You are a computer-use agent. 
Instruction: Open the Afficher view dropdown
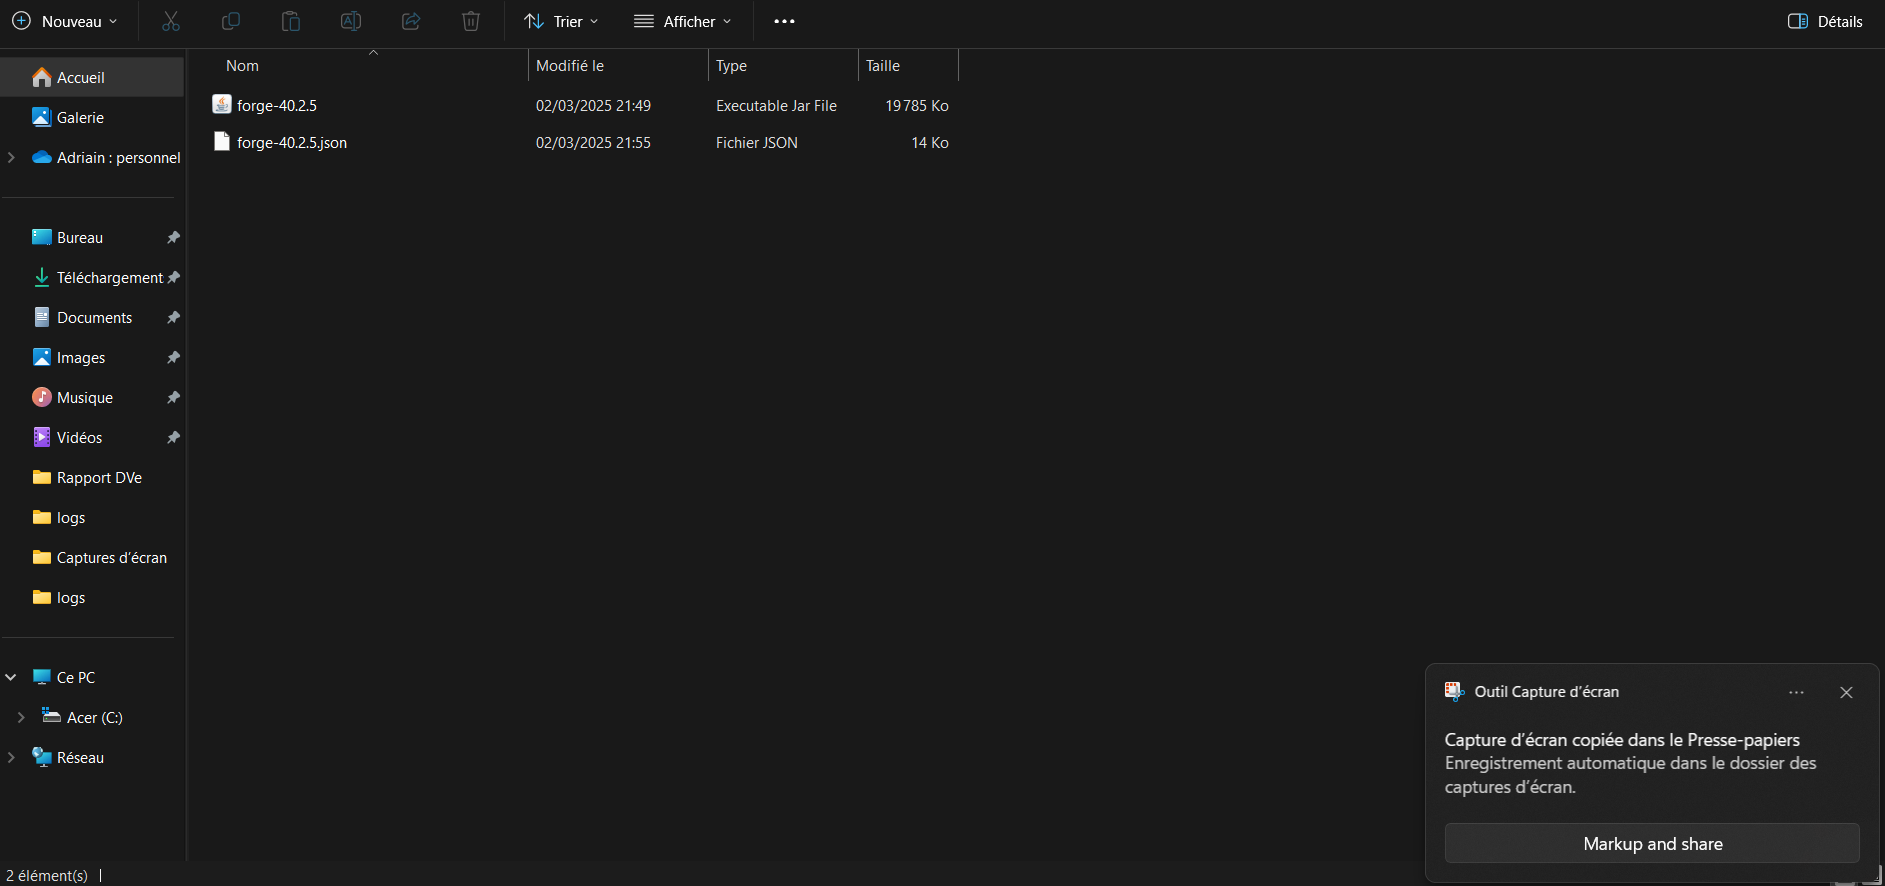click(683, 21)
